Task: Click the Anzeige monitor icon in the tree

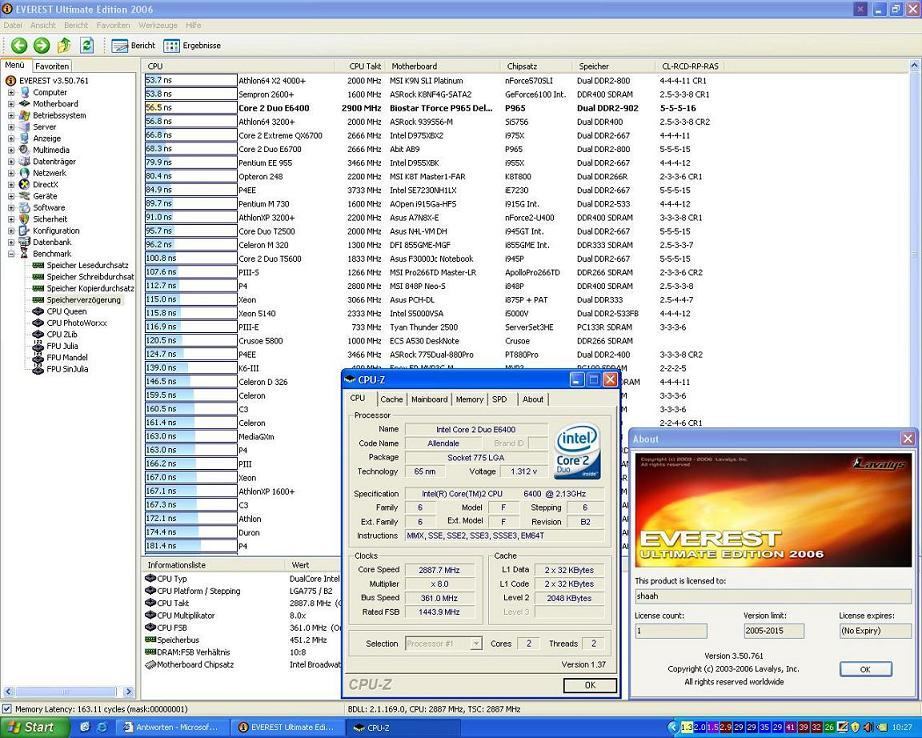Action: click(x=24, y=138)
